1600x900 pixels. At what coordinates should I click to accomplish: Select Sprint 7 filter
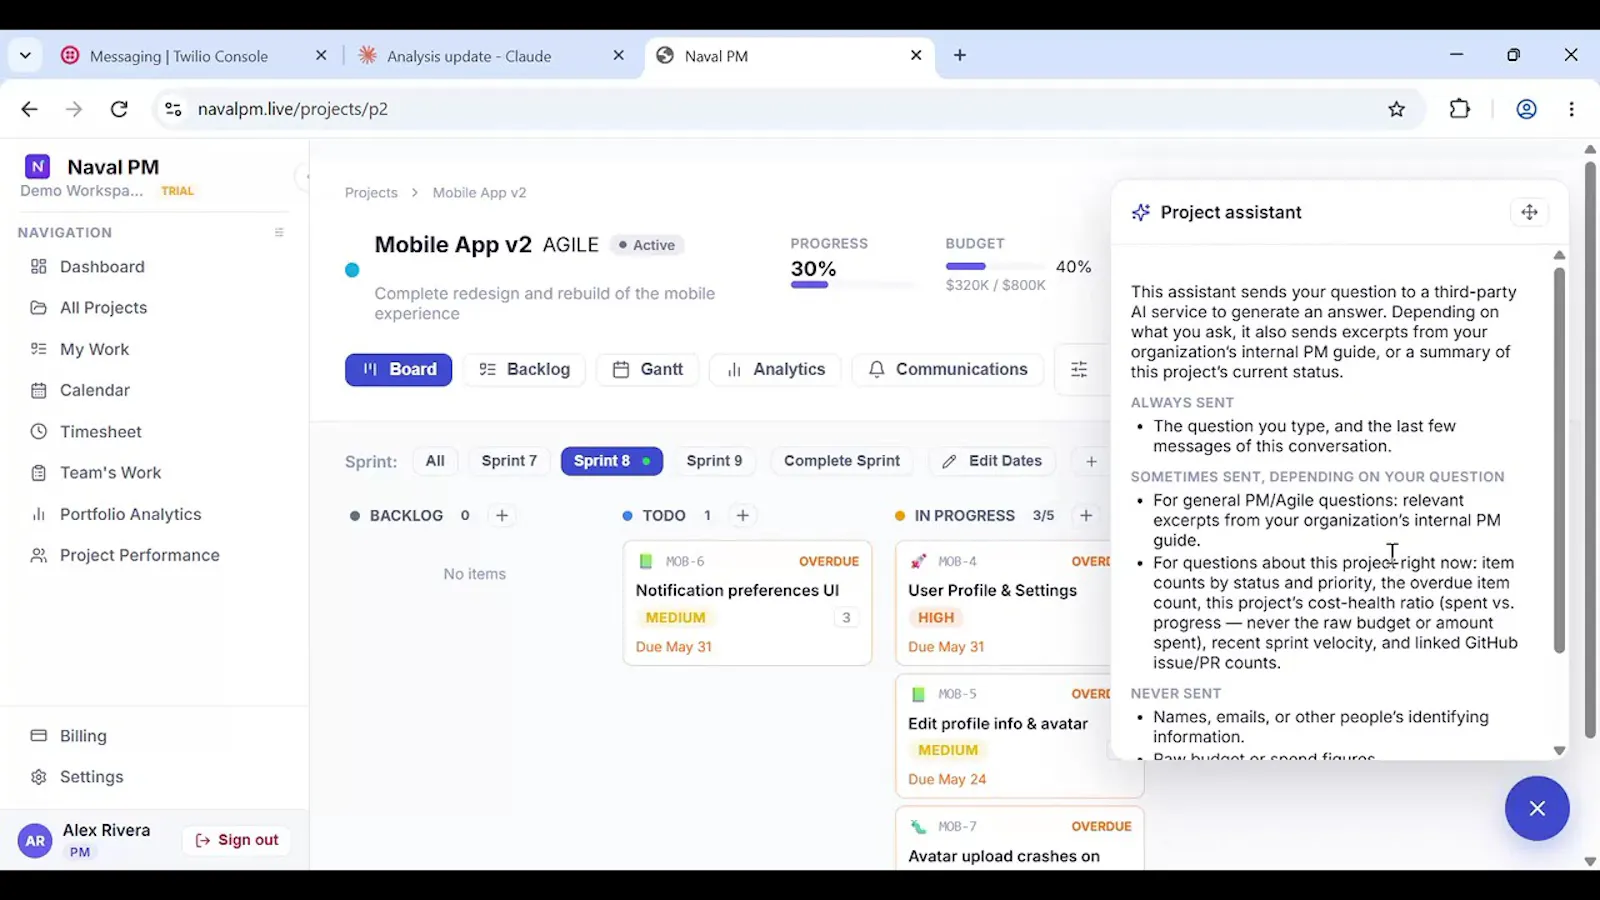pyautogui.click(x=509, y=461)
